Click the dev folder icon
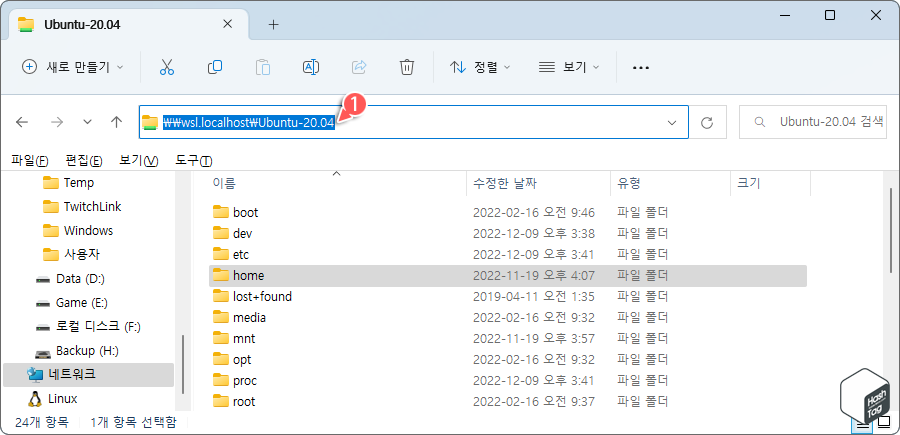The width and height of the screenshot is (900, 435). 221,234
